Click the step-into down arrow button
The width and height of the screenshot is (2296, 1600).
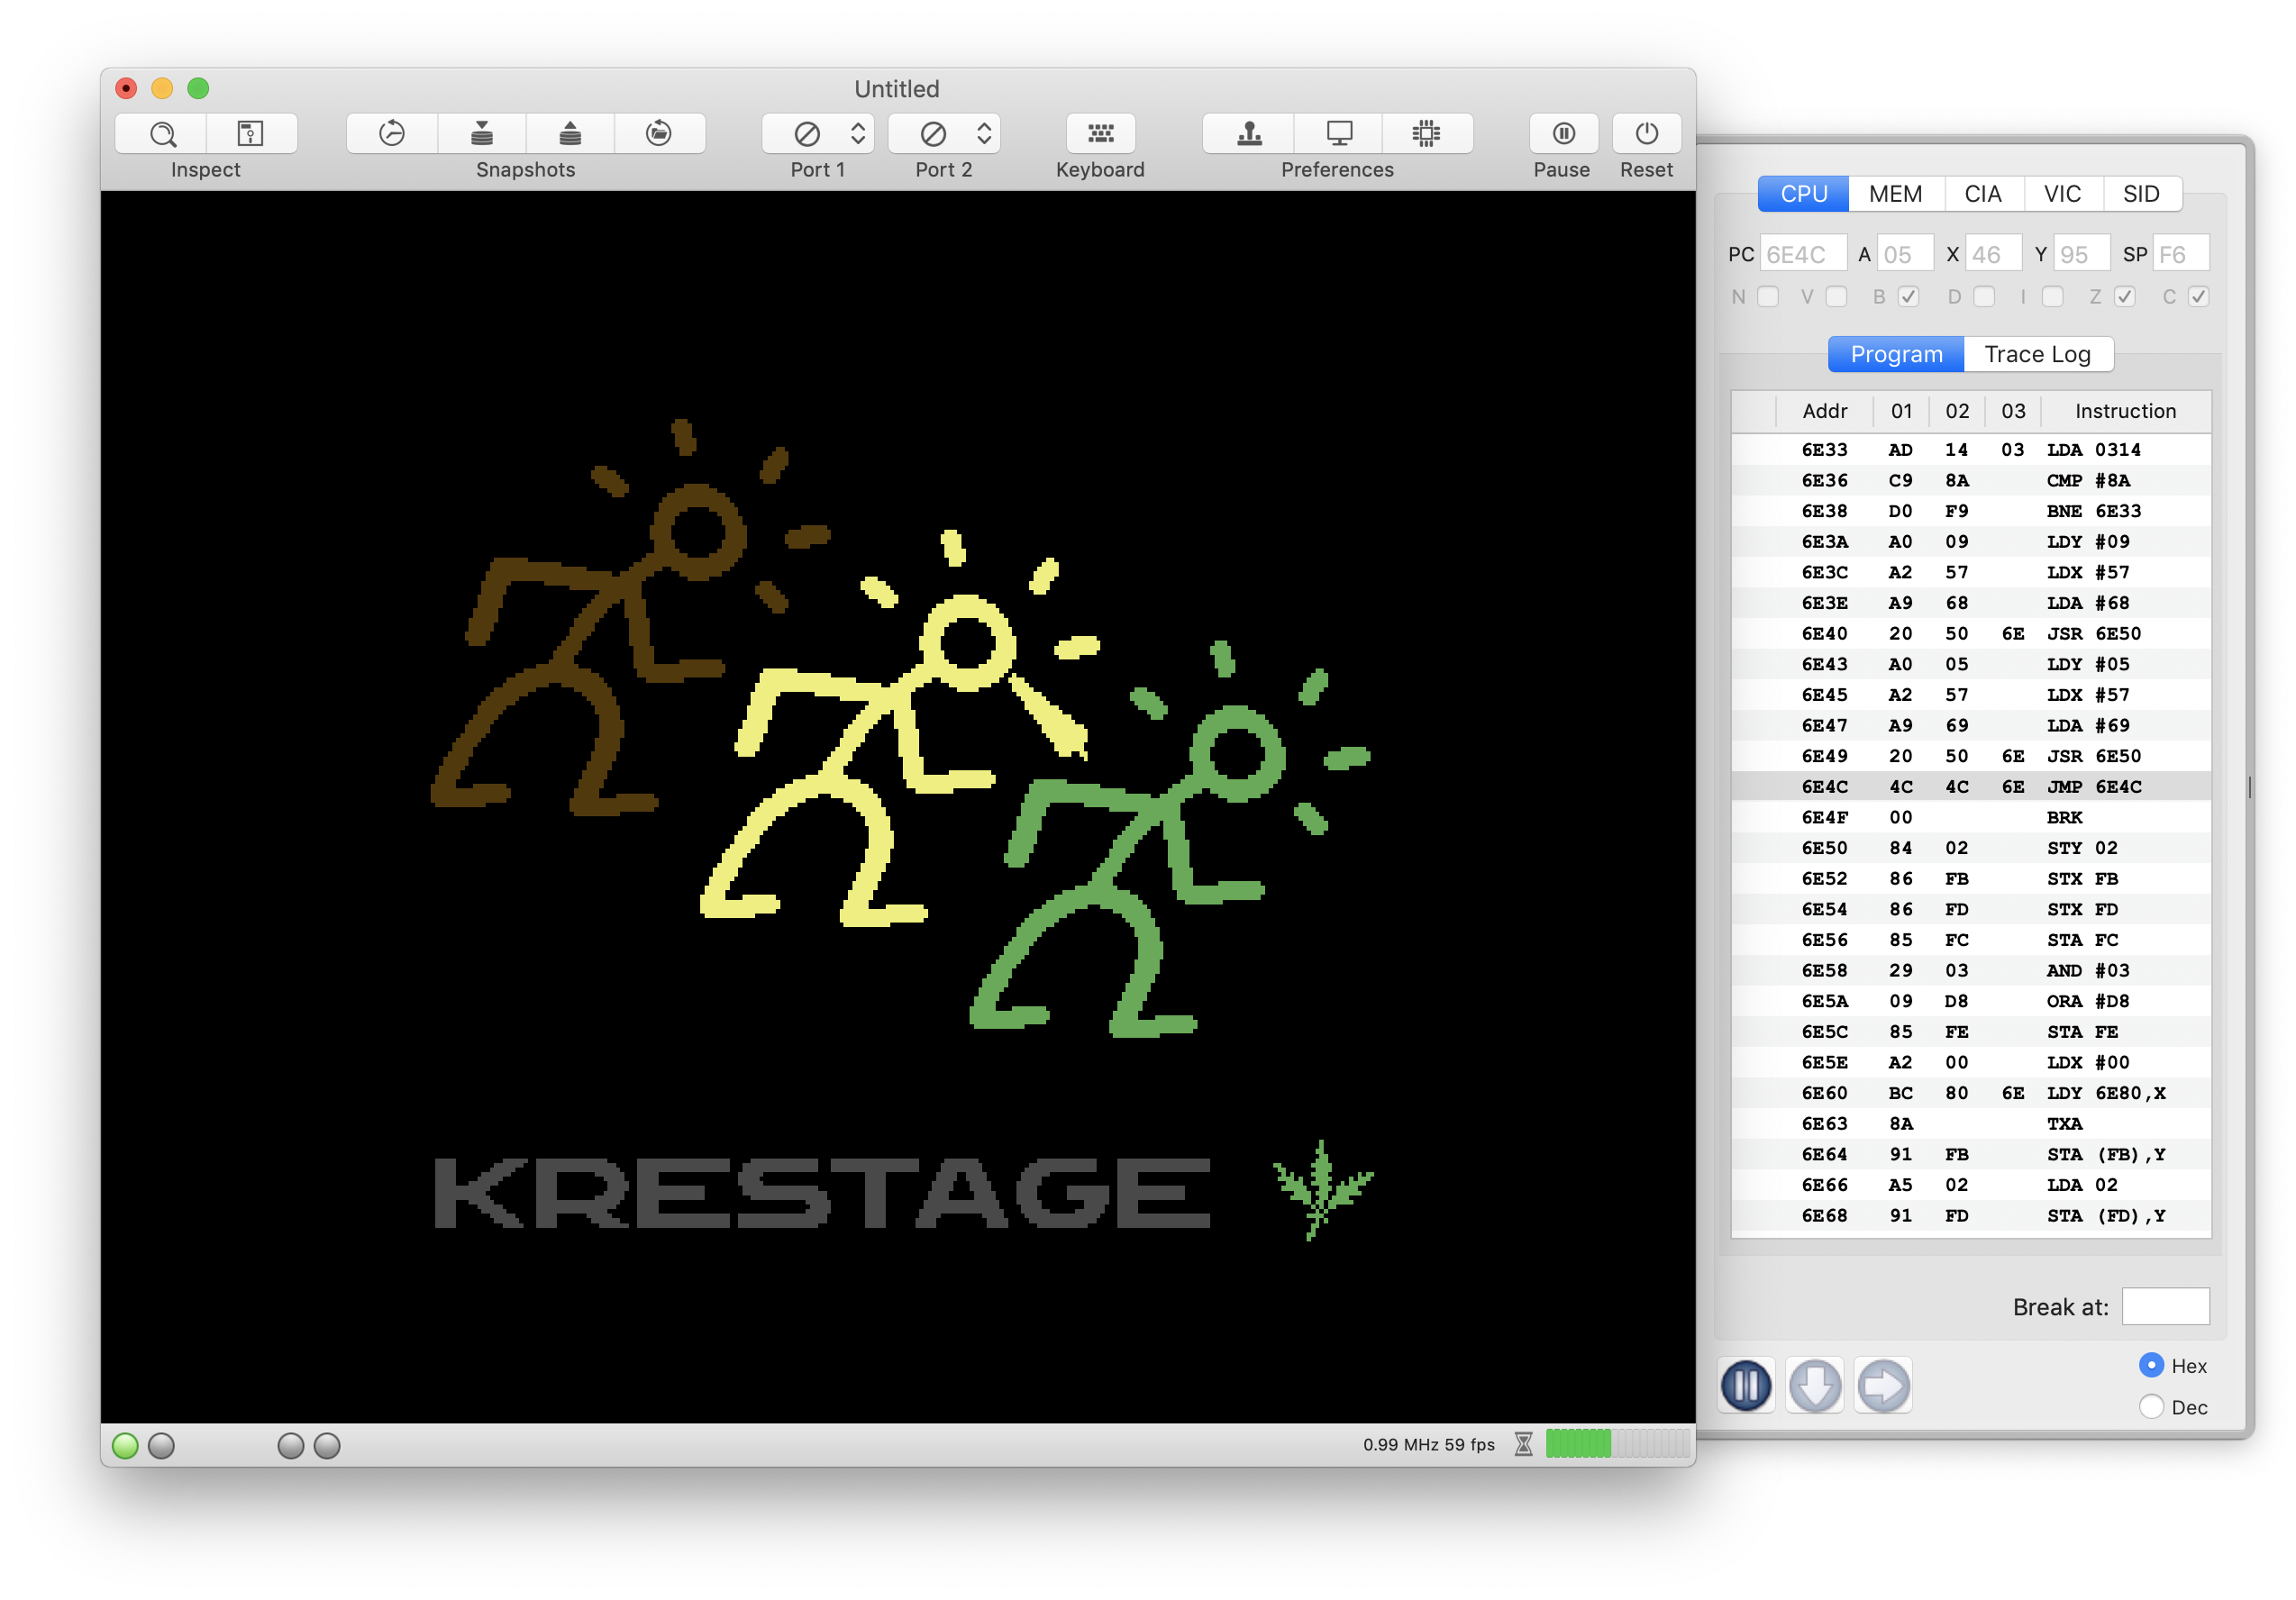point(1814,1385)
